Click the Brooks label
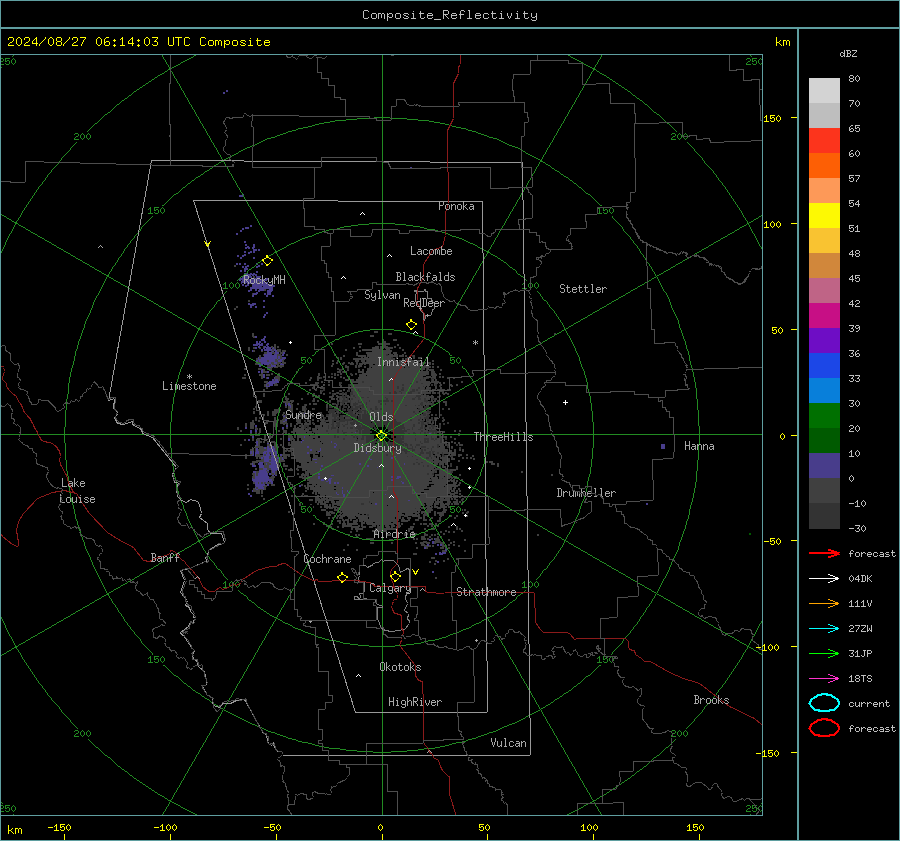The width and height of the screenshot is (900, 841). tap(711, 700)
